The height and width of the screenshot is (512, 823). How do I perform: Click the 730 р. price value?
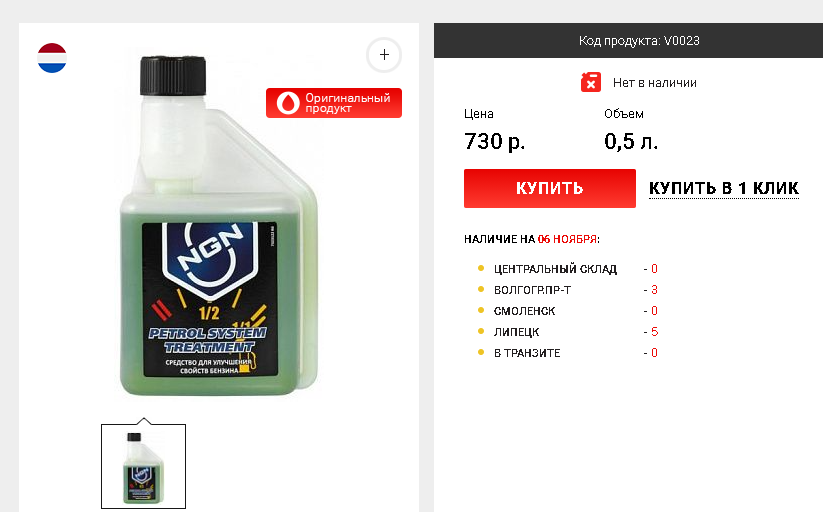click(494, 141)
